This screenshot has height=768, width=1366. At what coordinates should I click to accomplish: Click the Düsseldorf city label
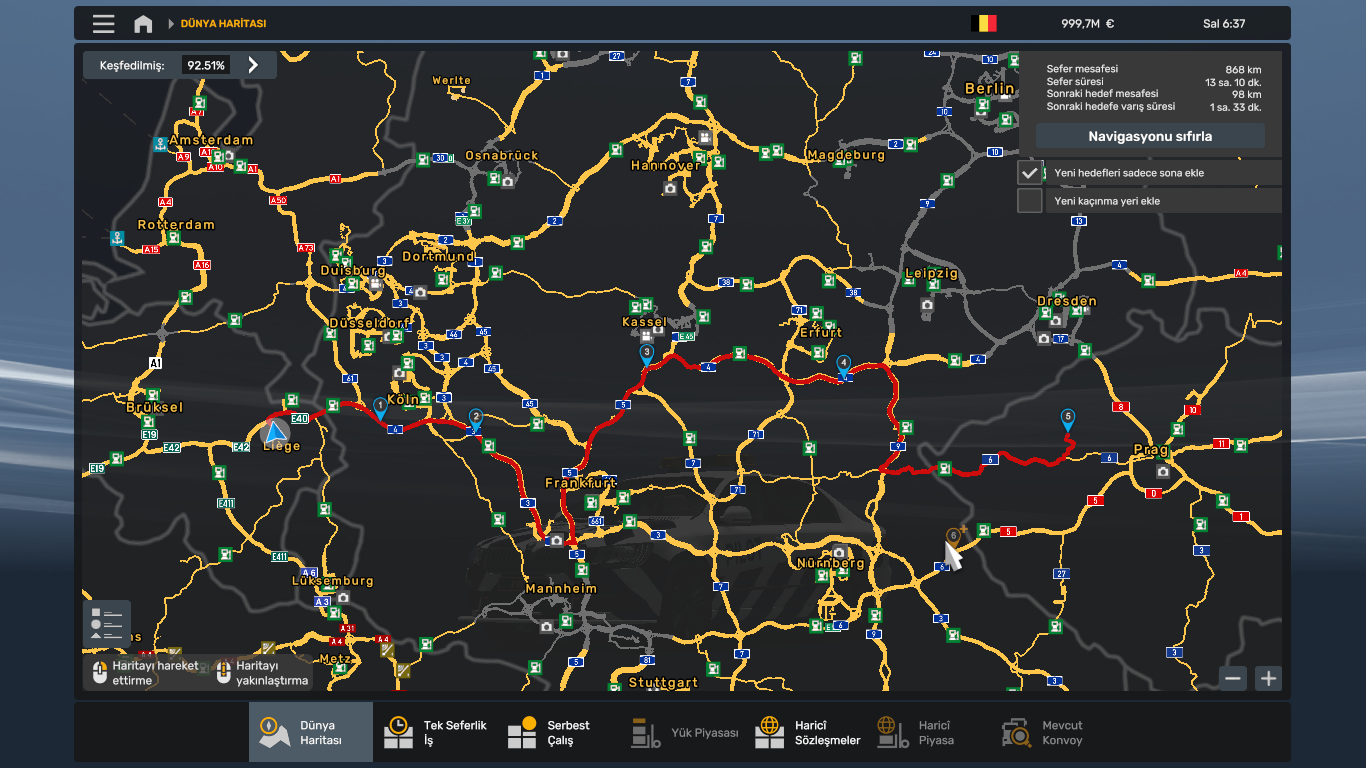[369, 323]
